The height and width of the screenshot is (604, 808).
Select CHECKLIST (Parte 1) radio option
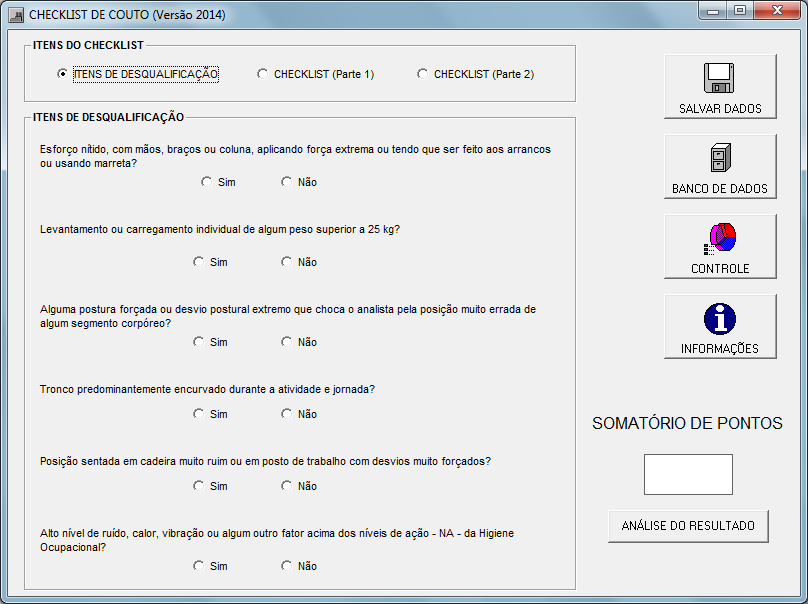315,74
